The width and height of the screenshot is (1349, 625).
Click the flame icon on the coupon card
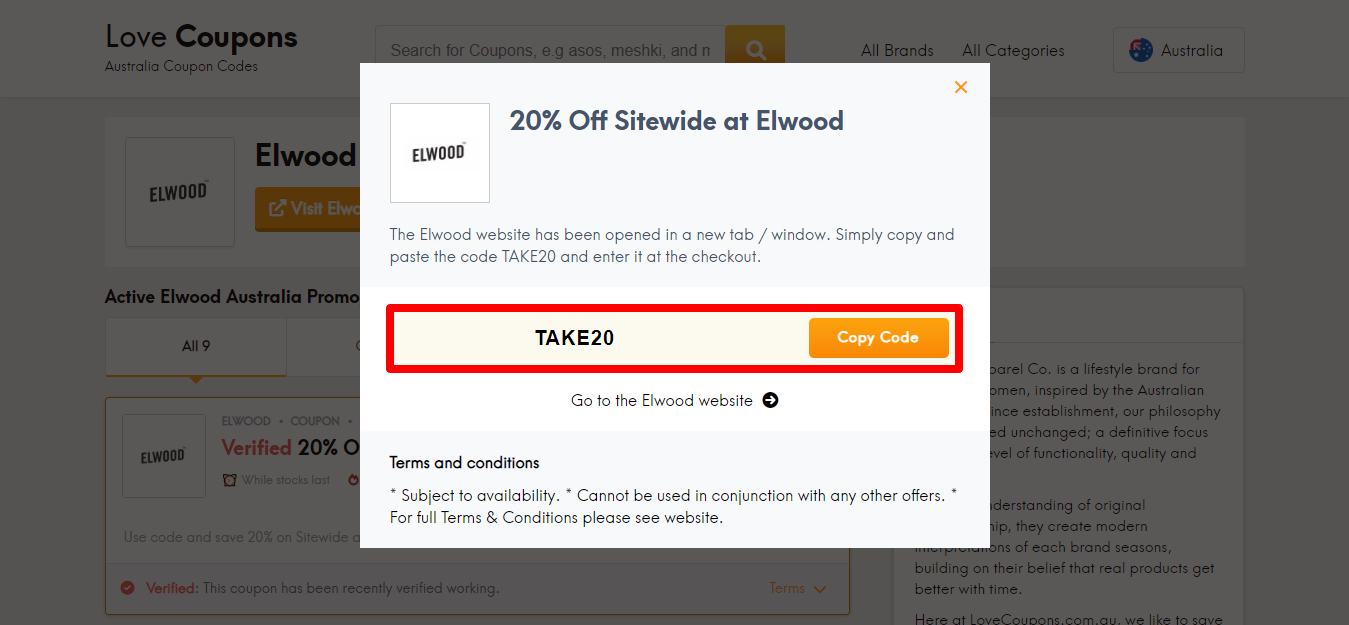354,479
